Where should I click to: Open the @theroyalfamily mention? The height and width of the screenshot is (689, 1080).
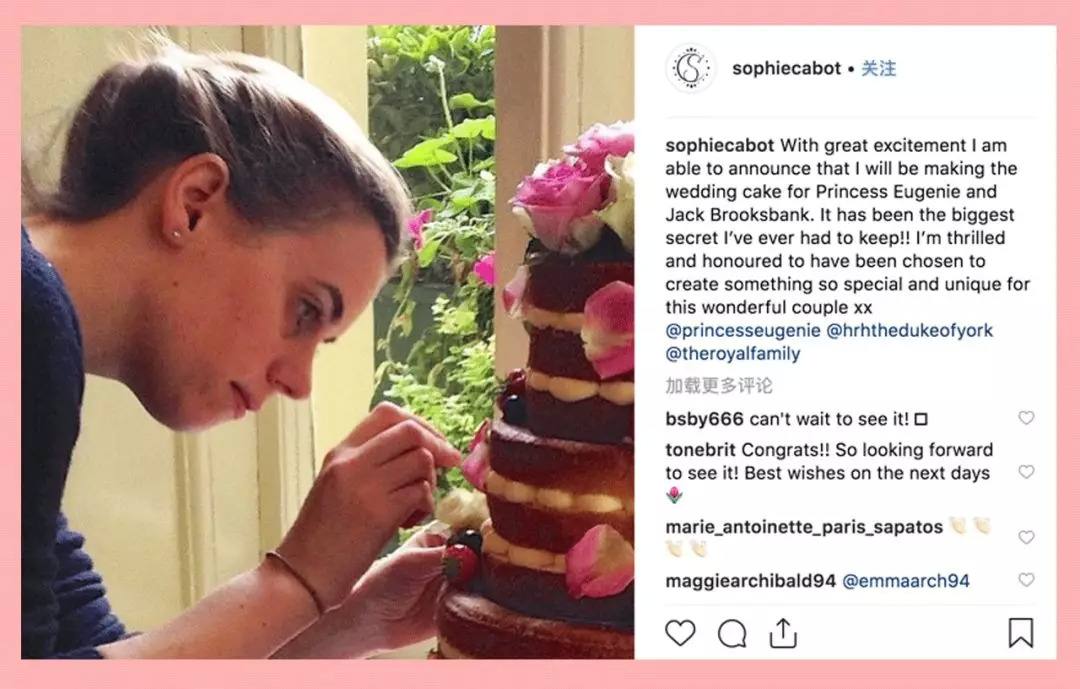point(733,354)
